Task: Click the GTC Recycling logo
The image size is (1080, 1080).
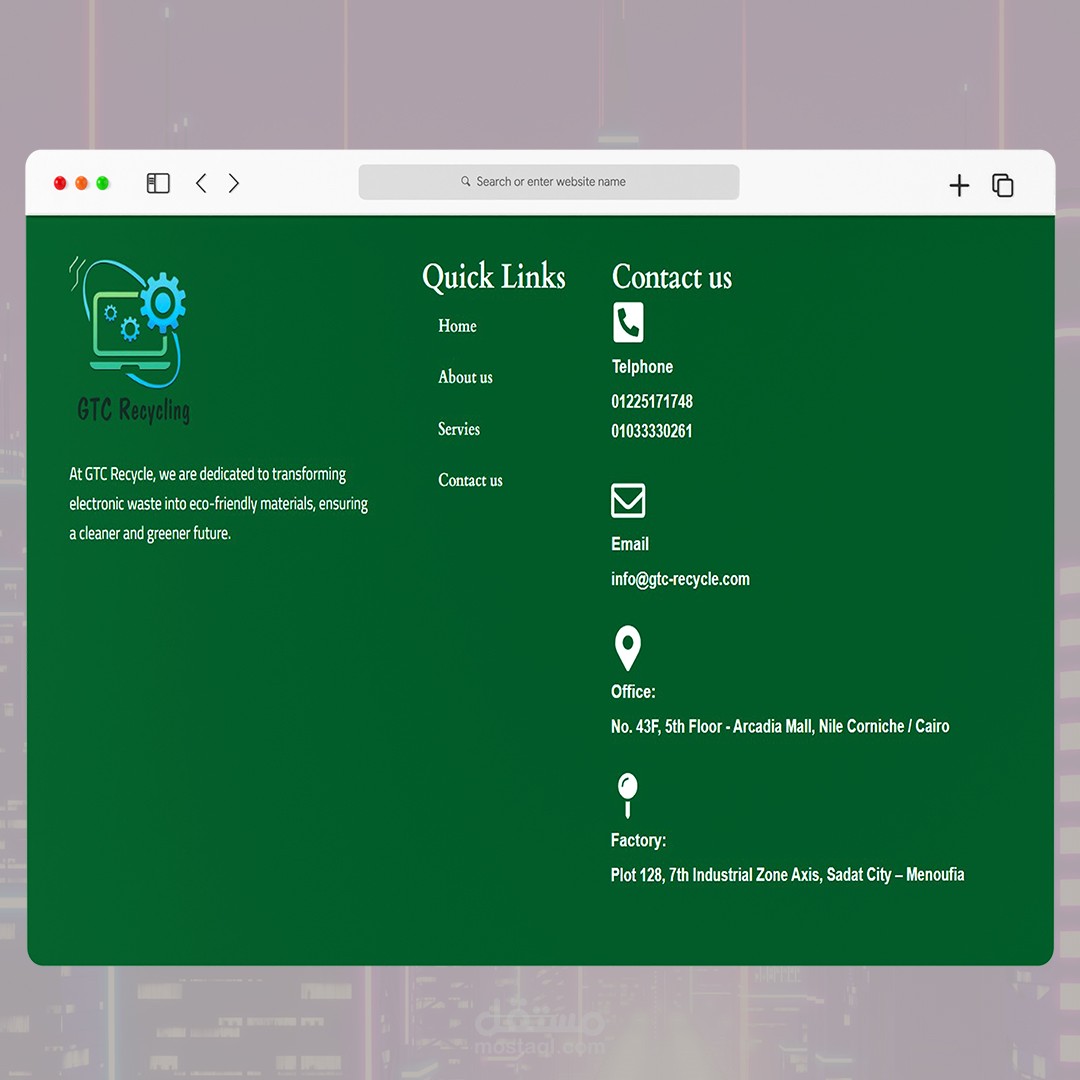Action: coord(129,340)
